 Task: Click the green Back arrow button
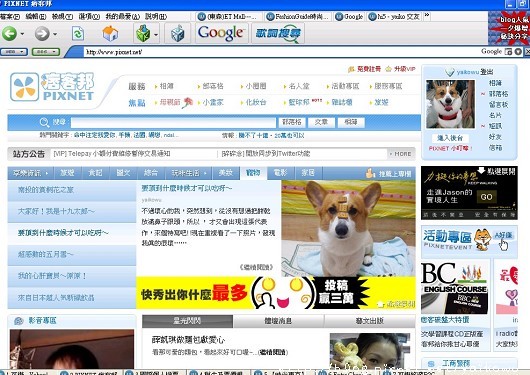click(9, 33)
